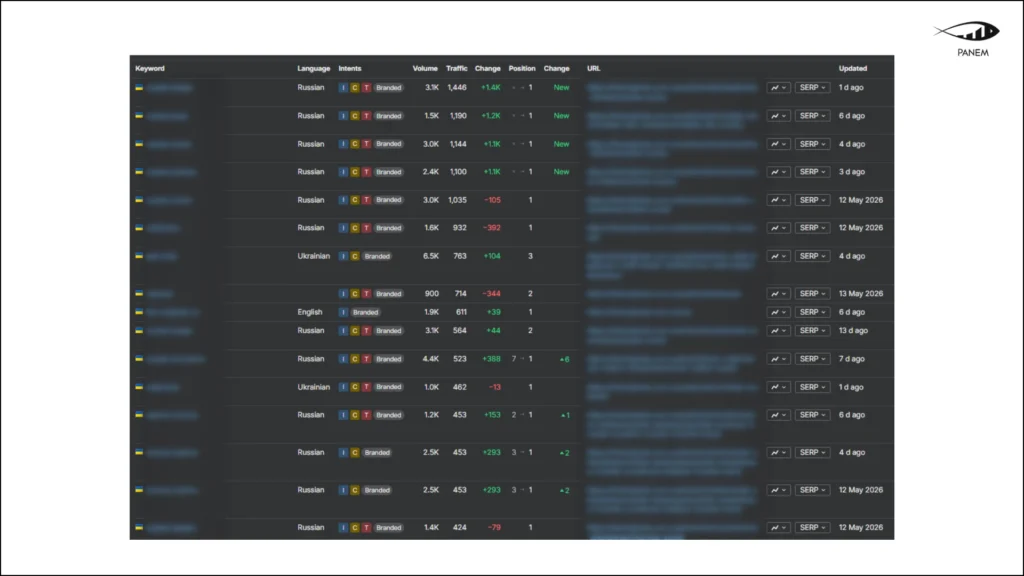
Task: Click the Position column header
Action: click(522, 69)
